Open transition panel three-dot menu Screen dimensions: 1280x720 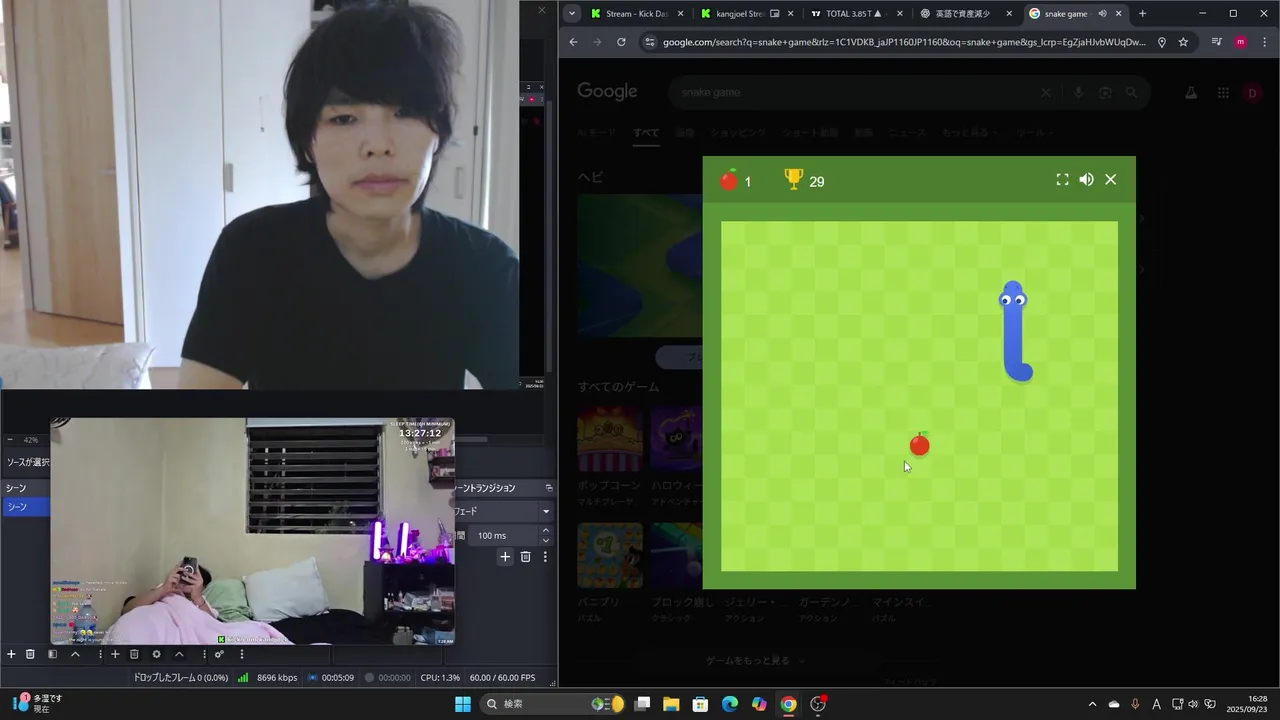pos(545,557)
